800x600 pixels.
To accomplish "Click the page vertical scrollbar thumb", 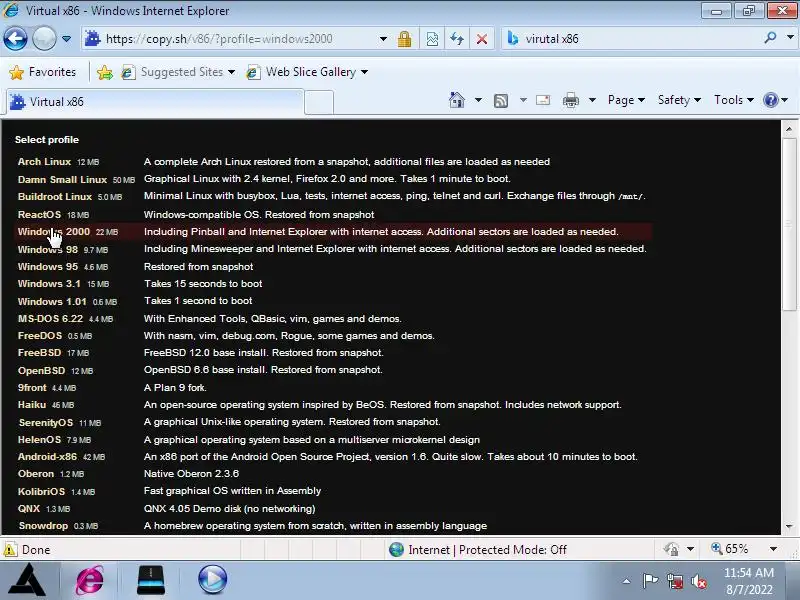I will pos(789,222).
